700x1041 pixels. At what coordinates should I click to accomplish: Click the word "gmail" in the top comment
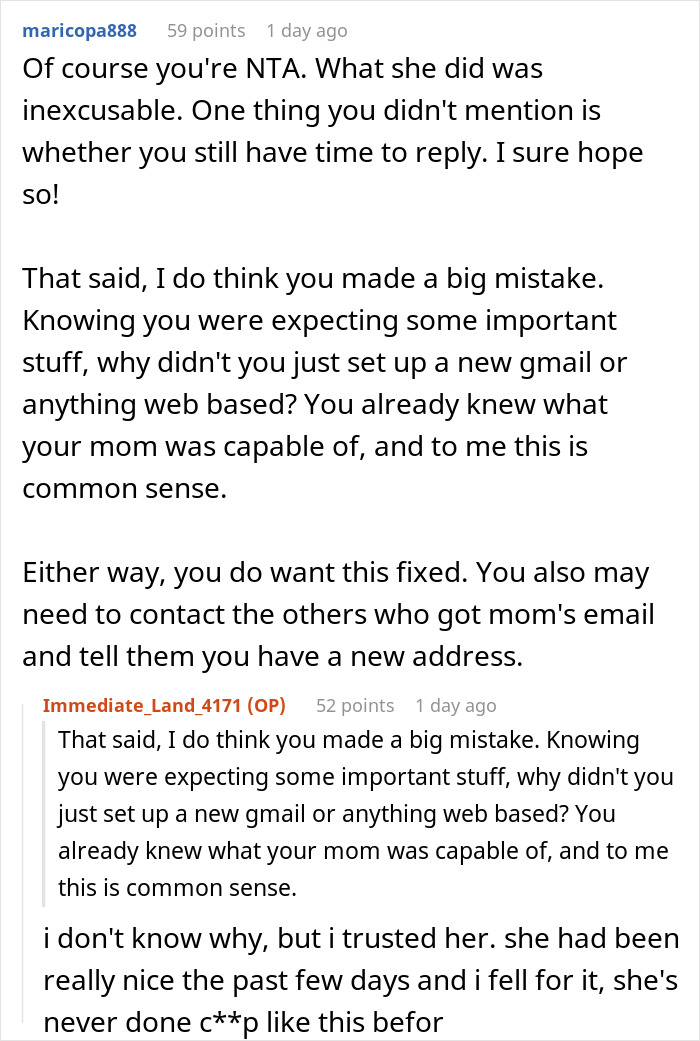519,362
